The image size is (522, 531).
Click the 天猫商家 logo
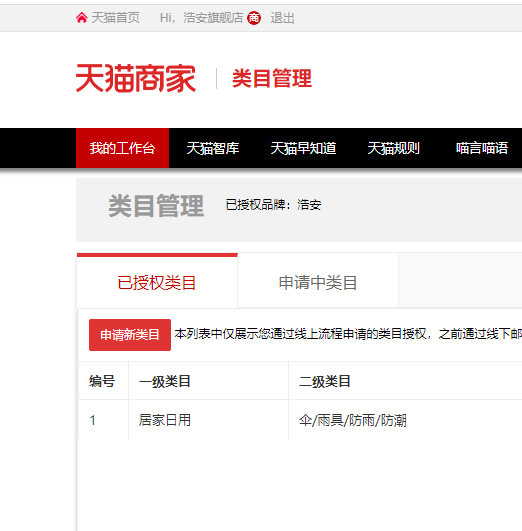[x=136, y=78]
